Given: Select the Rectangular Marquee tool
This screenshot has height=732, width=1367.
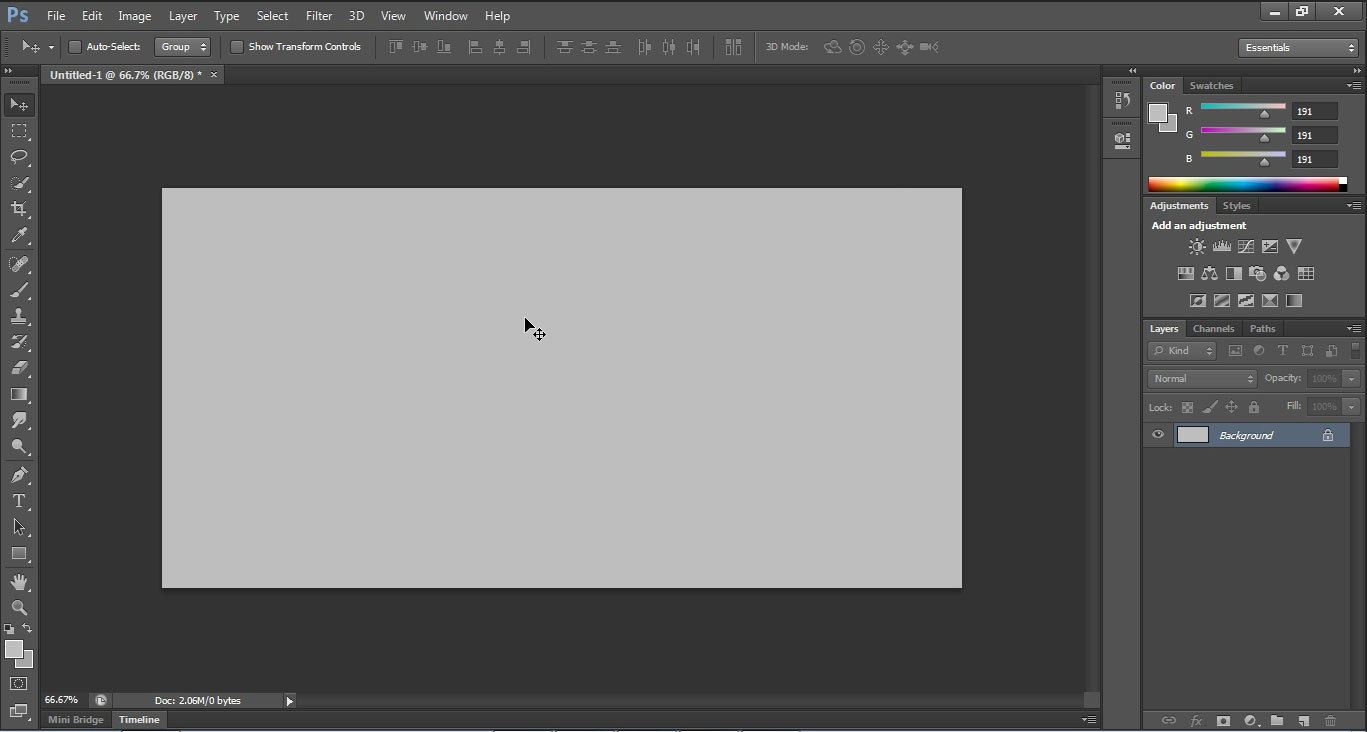Looking at the screenshot, I should [19, 131].
